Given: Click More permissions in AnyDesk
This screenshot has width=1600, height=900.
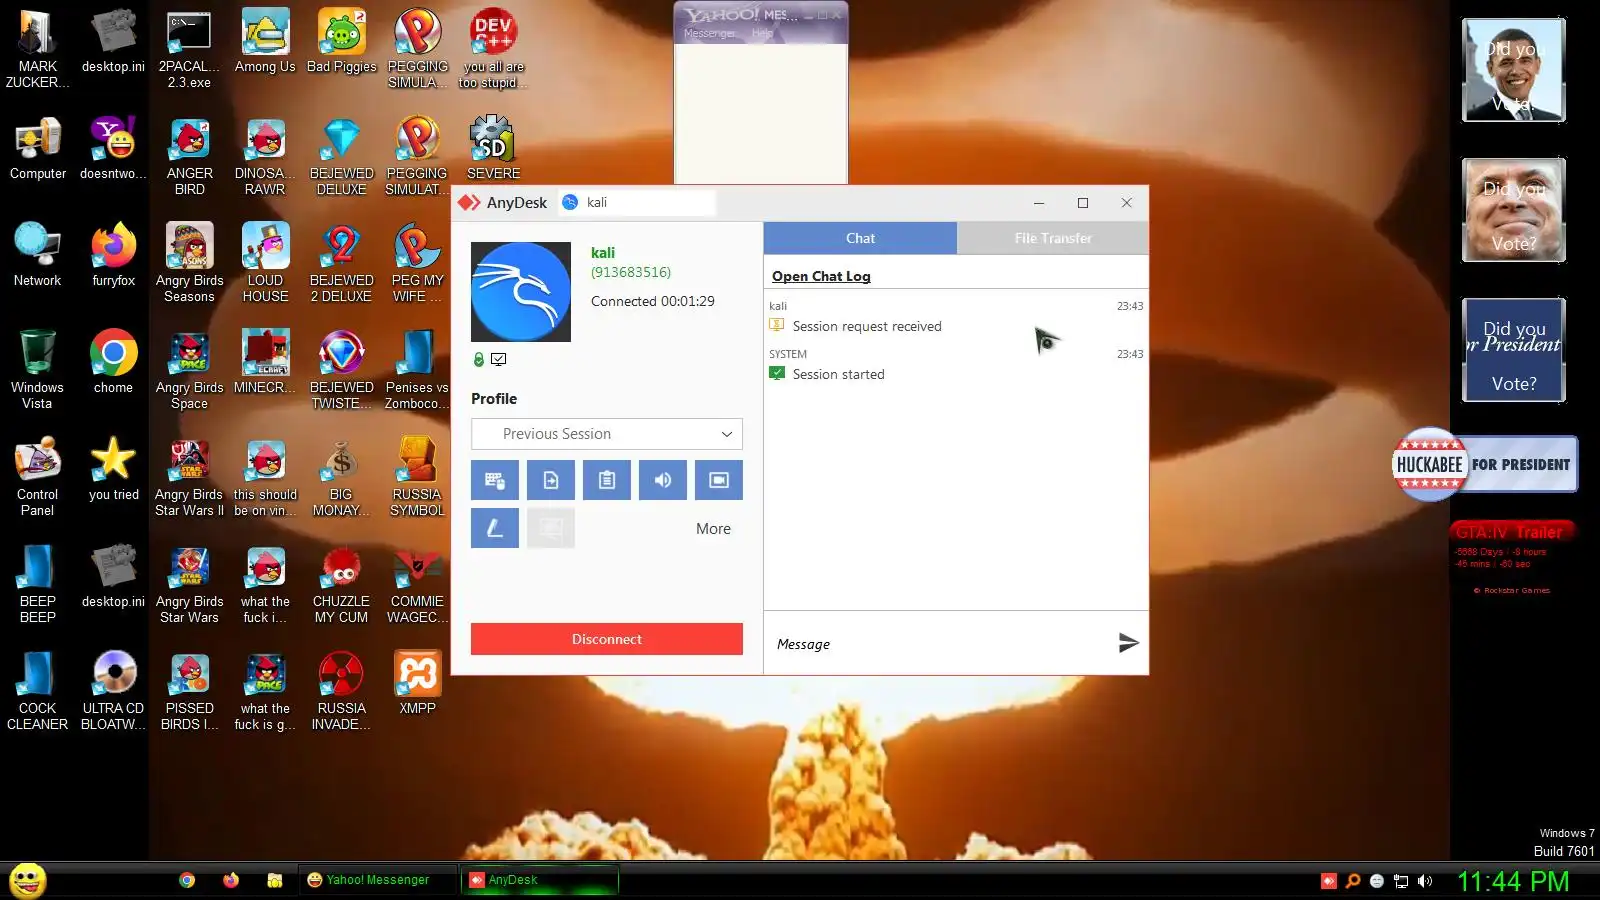Looking at the screenshot, I should click(713, 529).
